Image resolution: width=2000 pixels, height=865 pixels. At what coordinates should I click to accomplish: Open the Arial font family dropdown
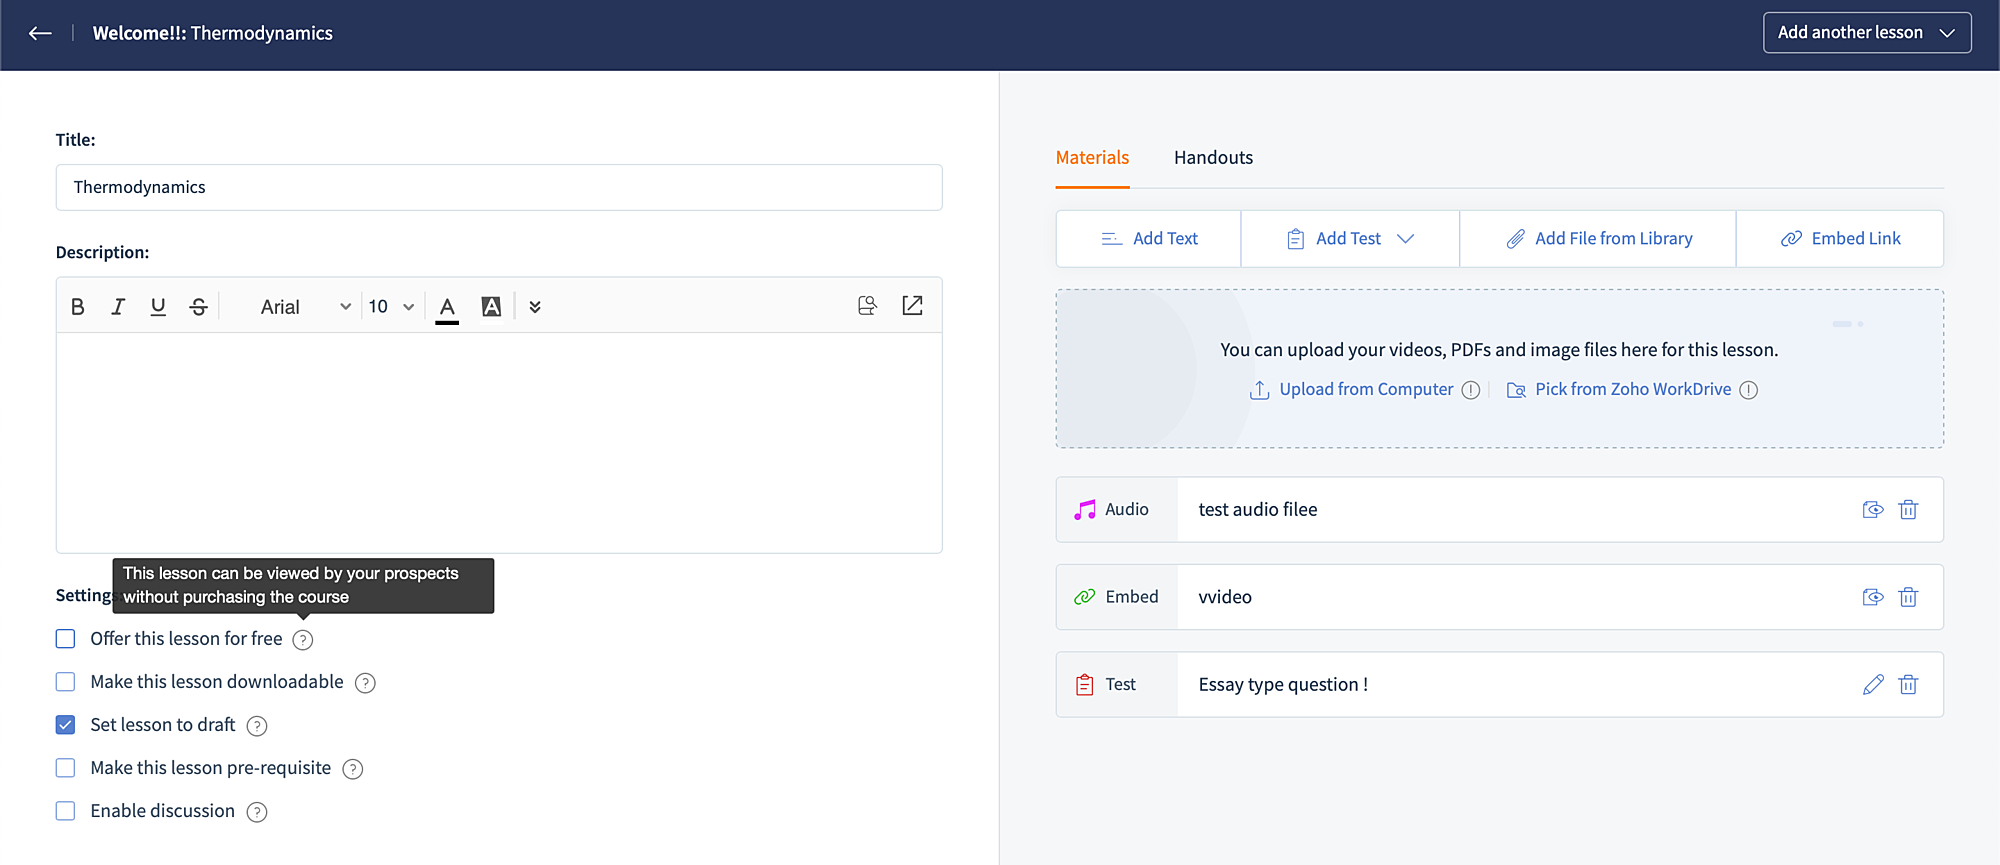click(305, 307)
